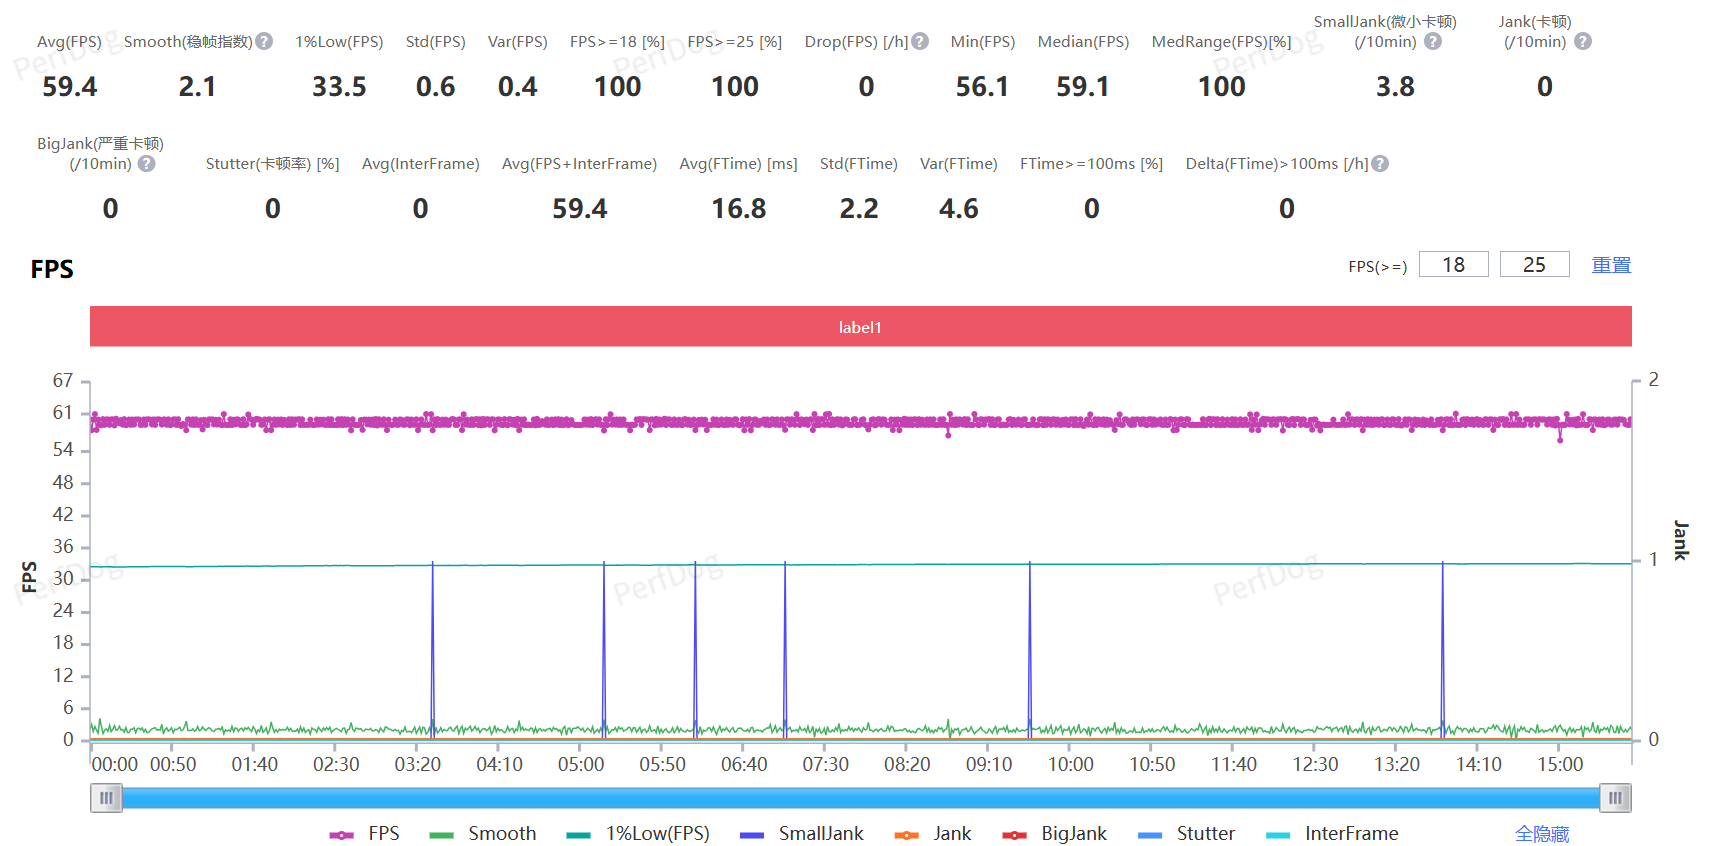Screen dimensions: 1722x846
Task: Click help icon after Delta(FTime)>100ms
Action: point(1380,164)
